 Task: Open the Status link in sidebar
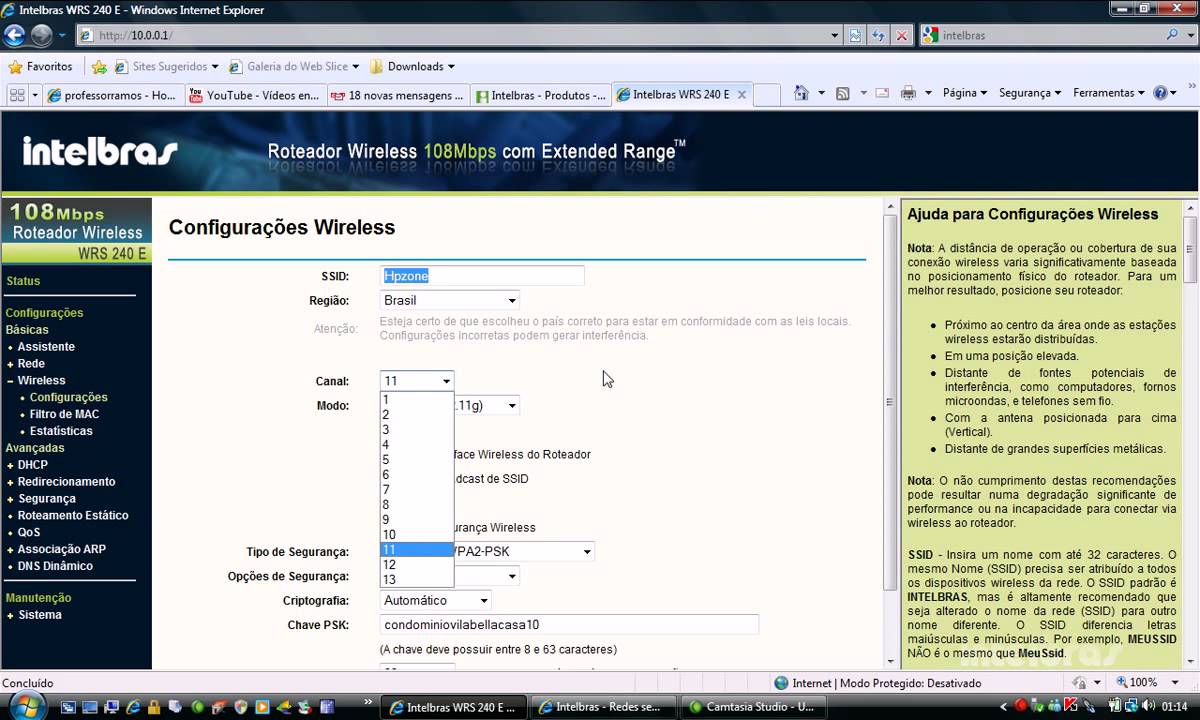23,281
